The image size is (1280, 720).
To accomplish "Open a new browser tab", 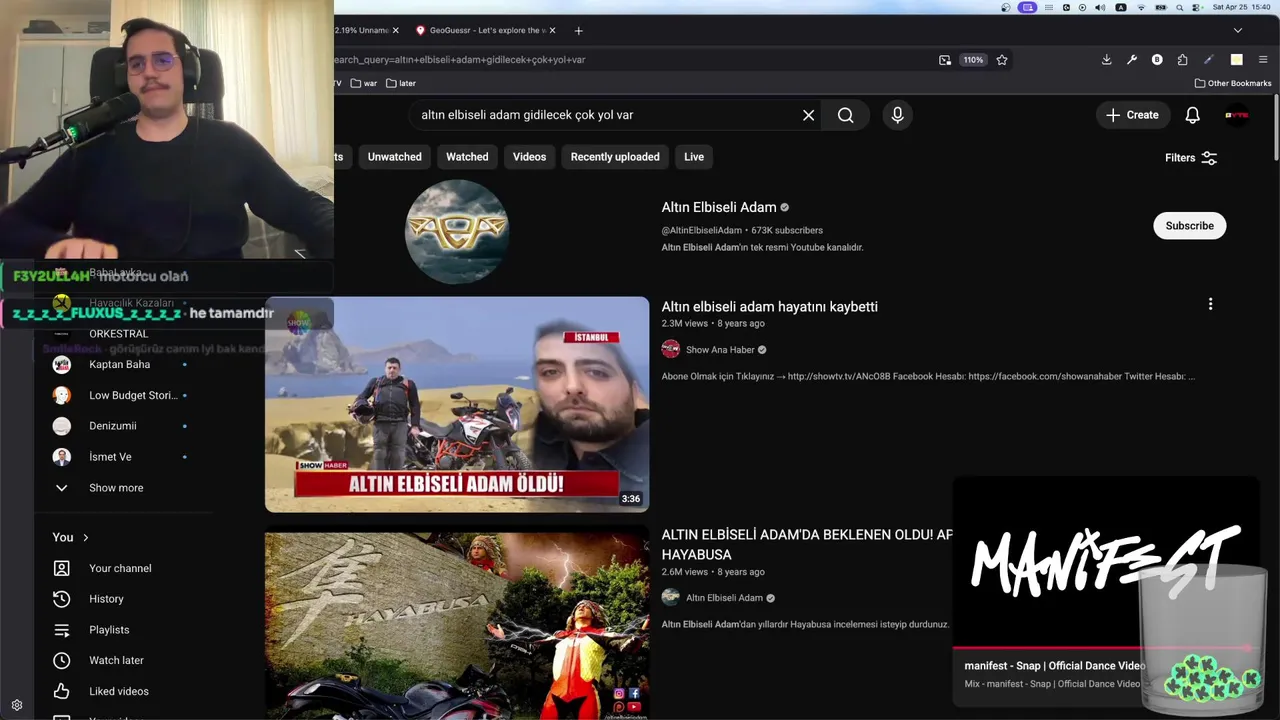I will click(x=578, y=31).
